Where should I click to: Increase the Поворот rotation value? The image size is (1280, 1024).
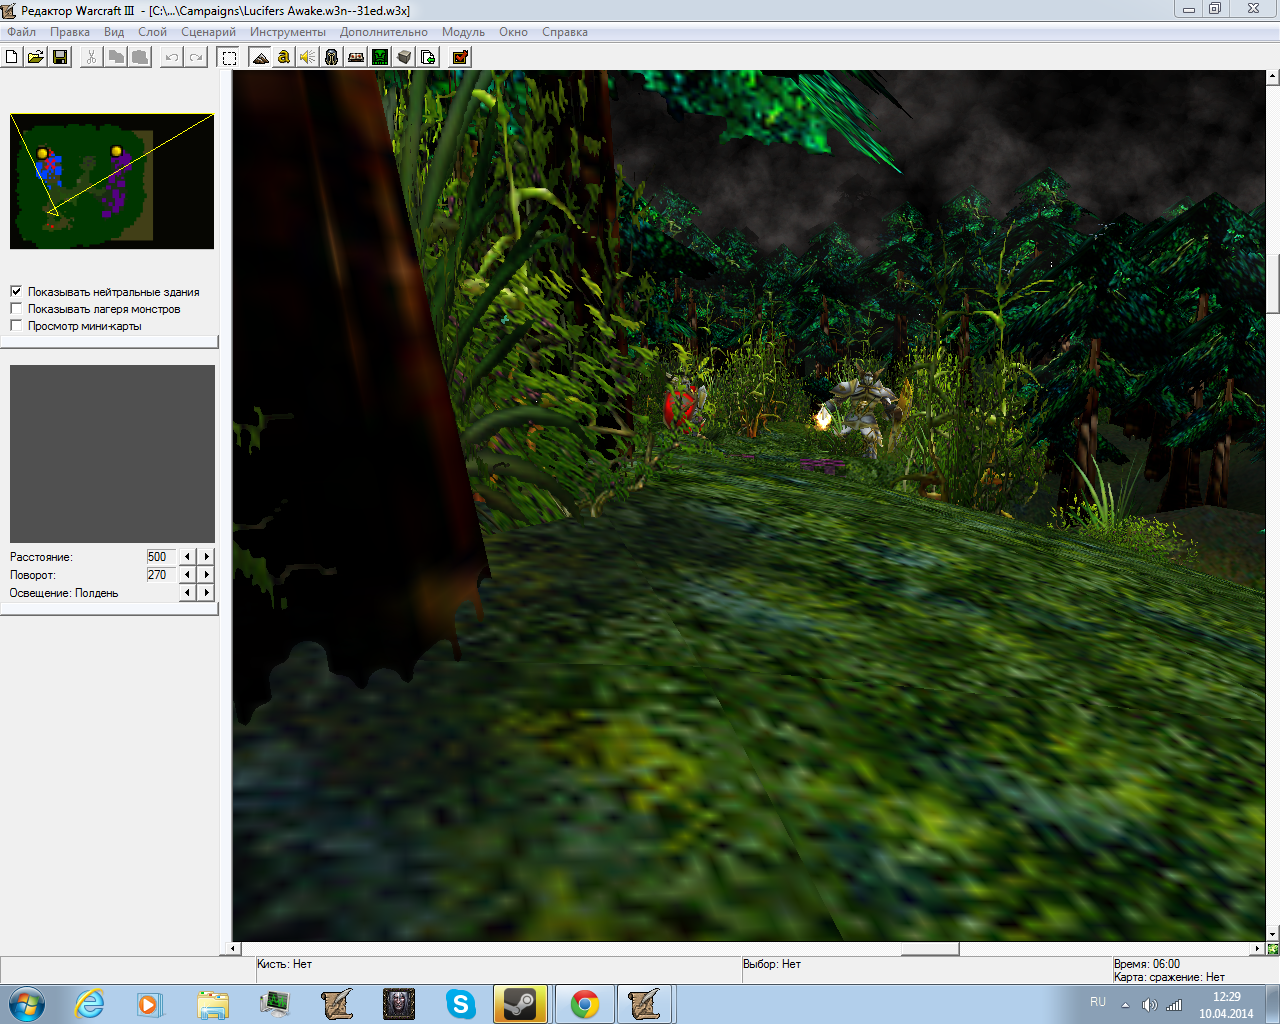(x=206, y=575)
